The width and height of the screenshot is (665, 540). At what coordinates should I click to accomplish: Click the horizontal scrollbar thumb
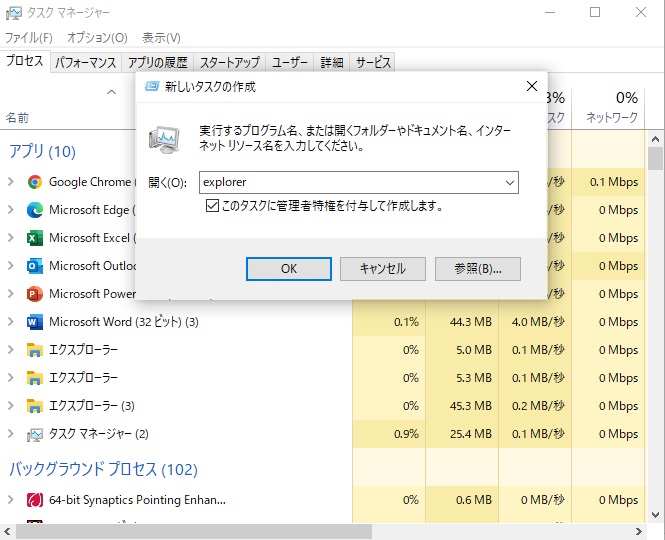click(194, 532)
